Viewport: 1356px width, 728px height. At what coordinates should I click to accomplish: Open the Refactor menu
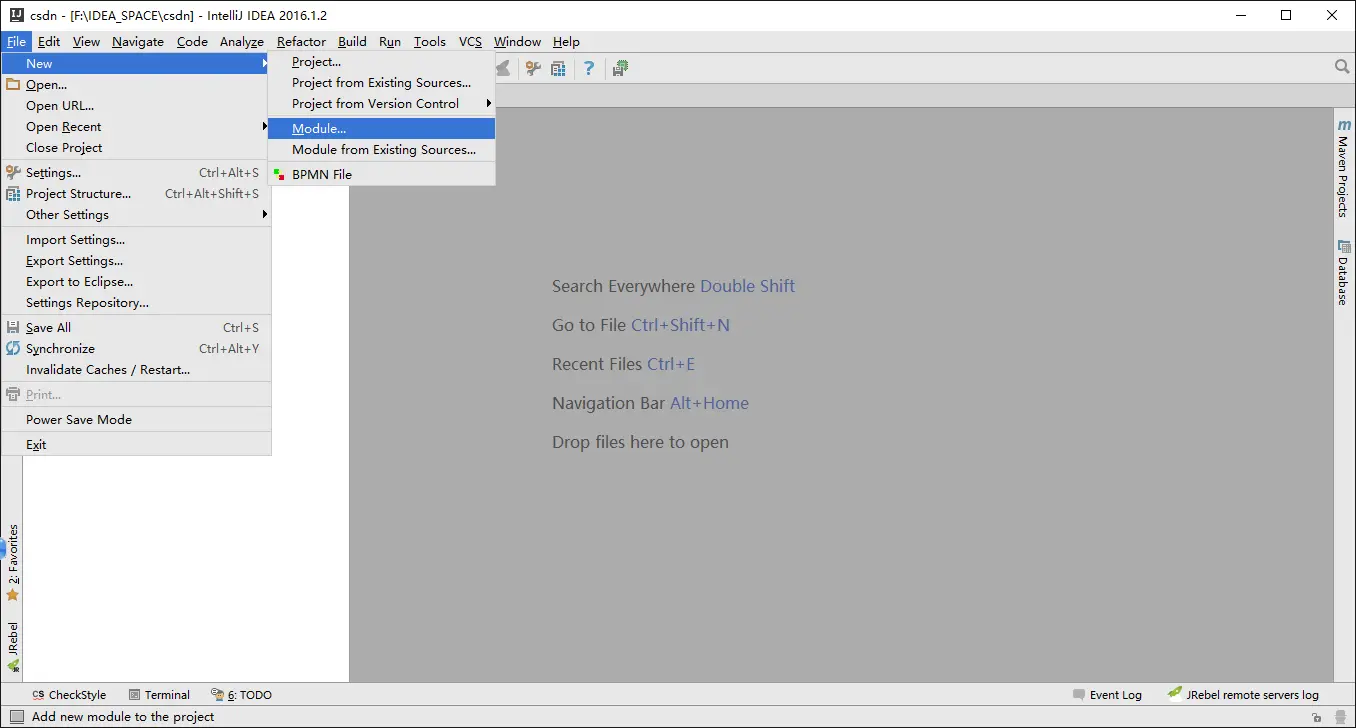[x=301, y=42]
